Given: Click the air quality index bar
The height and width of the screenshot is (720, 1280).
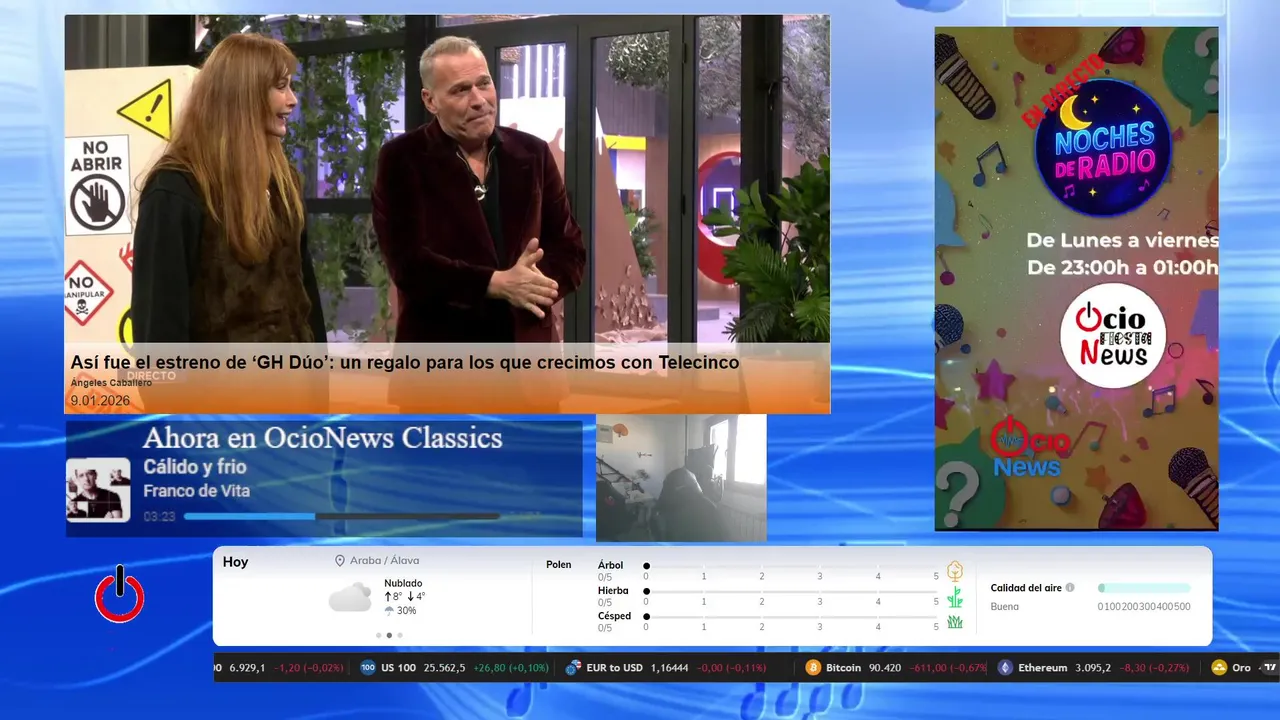Looking at the screenshot, I should pyautogui.click(x=1144, y=588).
